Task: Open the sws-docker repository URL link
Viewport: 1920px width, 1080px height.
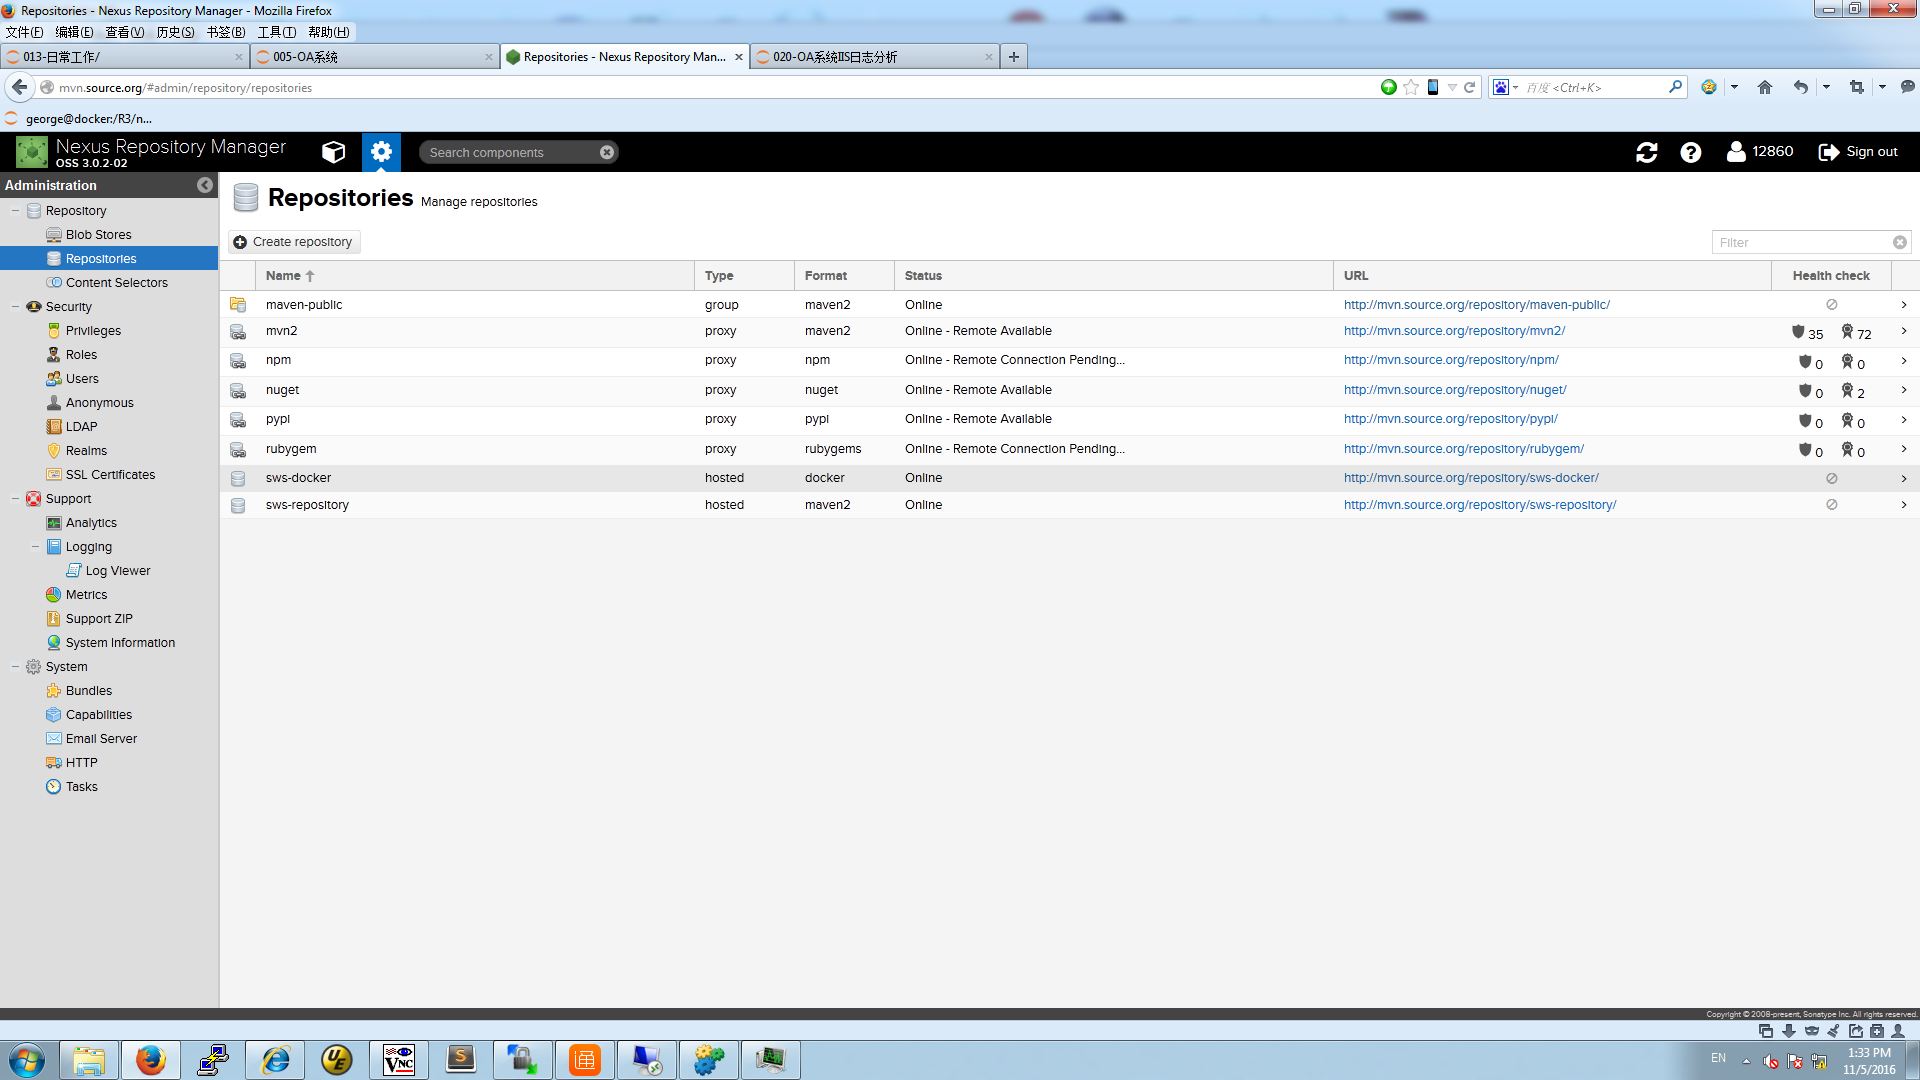Action: (1471, 478)
